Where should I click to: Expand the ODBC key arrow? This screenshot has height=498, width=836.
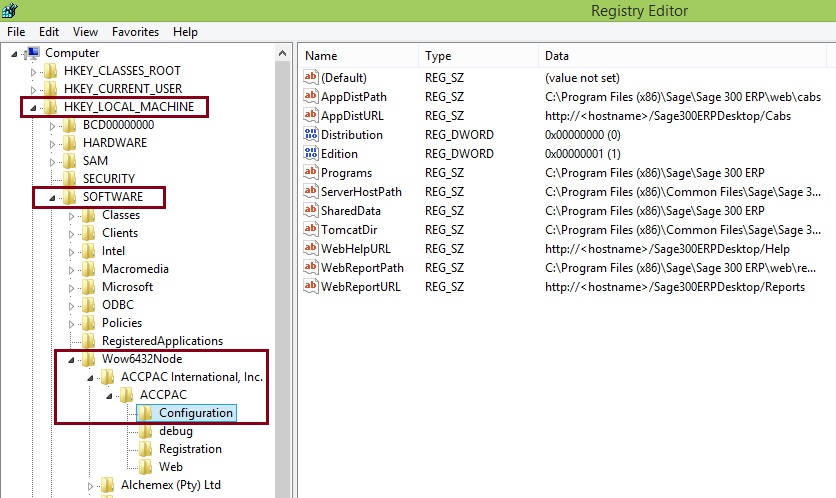(71, 306)
